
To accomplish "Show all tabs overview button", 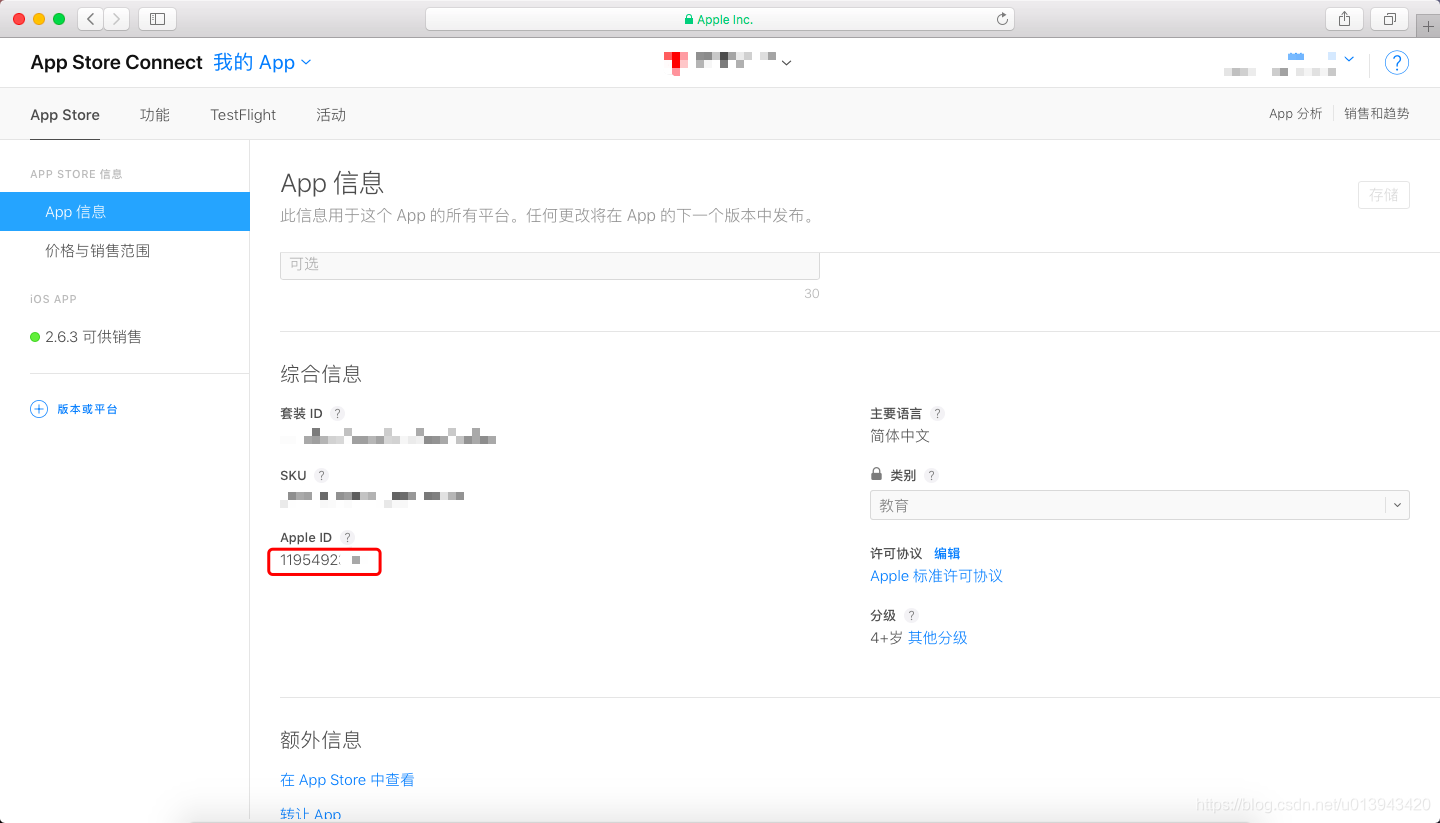I will 1389,18.
